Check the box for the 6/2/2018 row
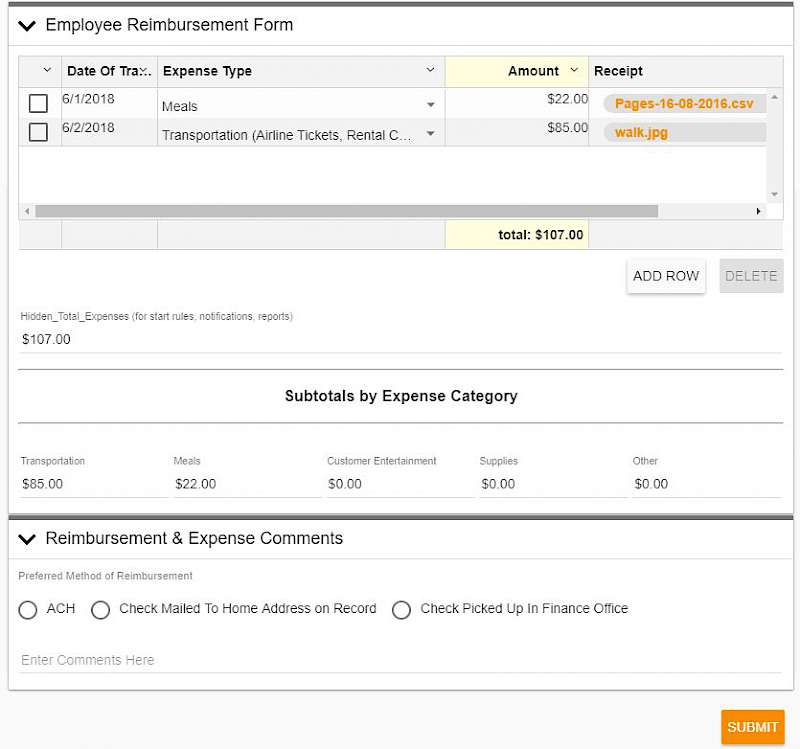The width and height of the screenshot is (800, 749). pyautogui.click(x=38, y=132)
